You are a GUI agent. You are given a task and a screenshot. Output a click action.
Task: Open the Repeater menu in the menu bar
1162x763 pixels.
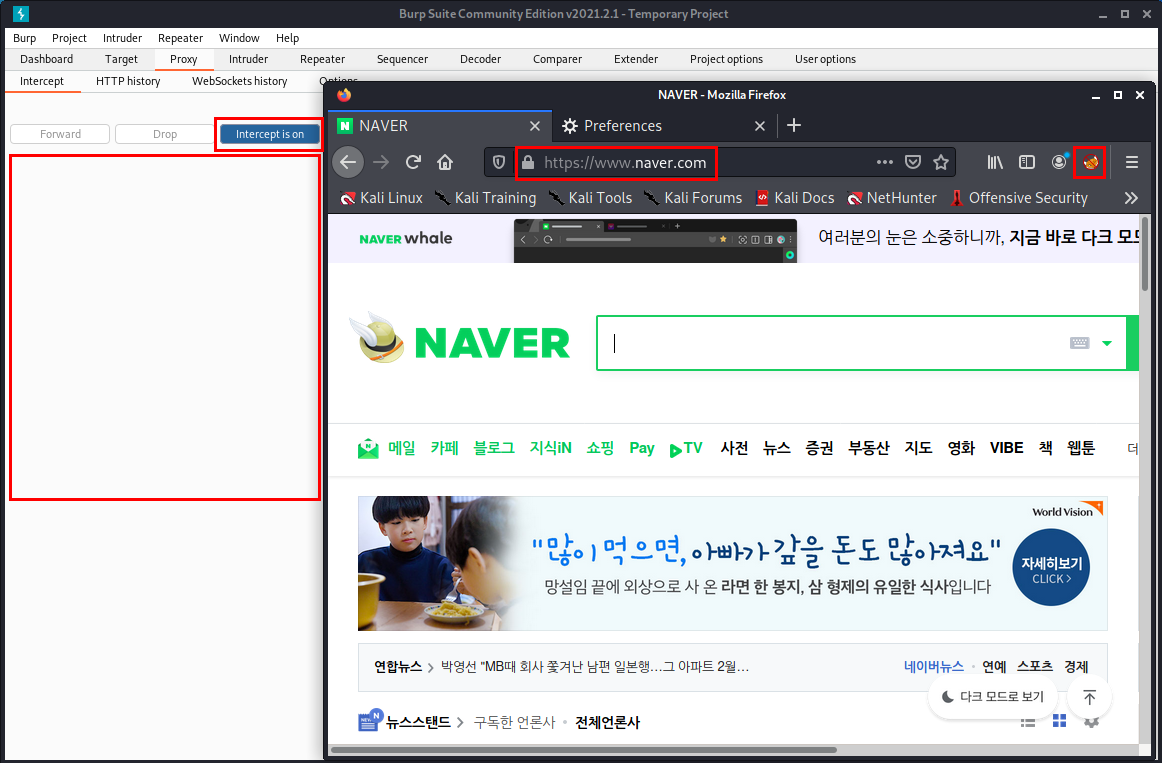click(x=180, y=38)
